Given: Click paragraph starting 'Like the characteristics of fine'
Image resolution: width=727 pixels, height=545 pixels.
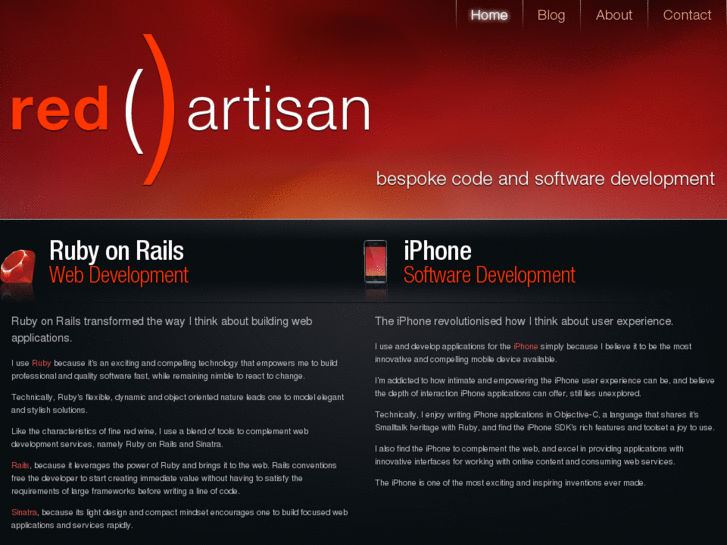Looking at the screenshot, I should tap(160, 437).
